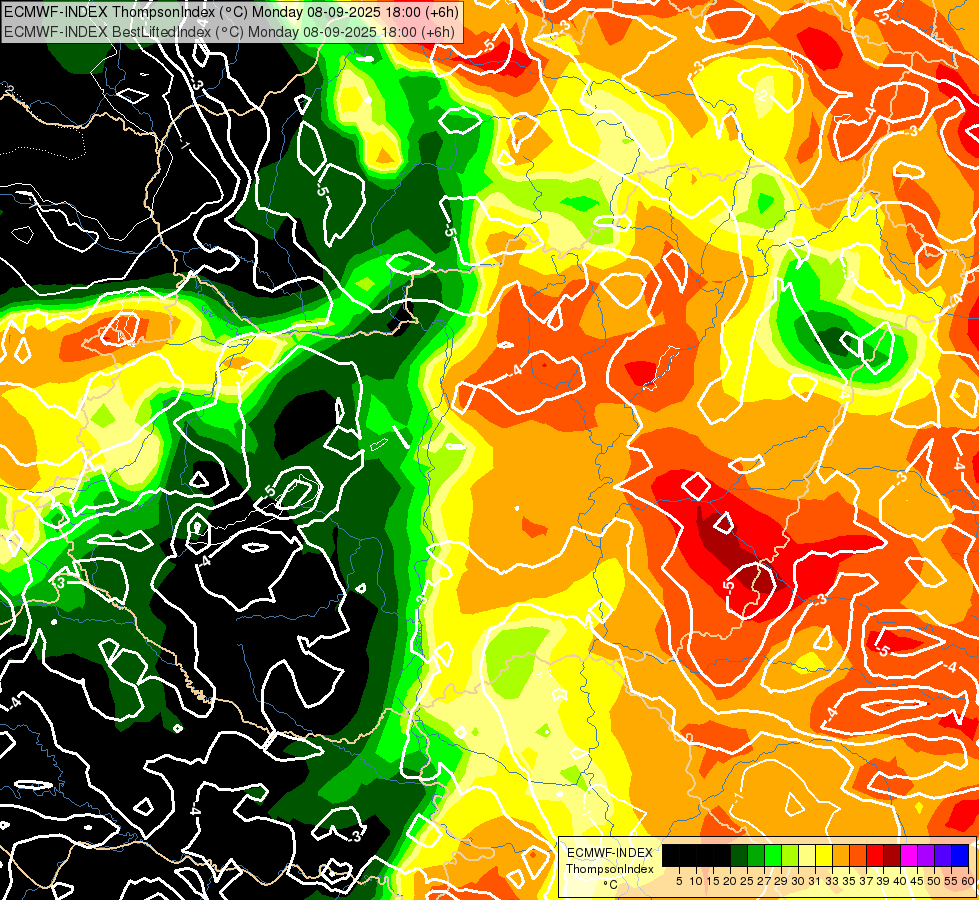Select the dark orange 35–37 legend swatch

coord(858,856)
